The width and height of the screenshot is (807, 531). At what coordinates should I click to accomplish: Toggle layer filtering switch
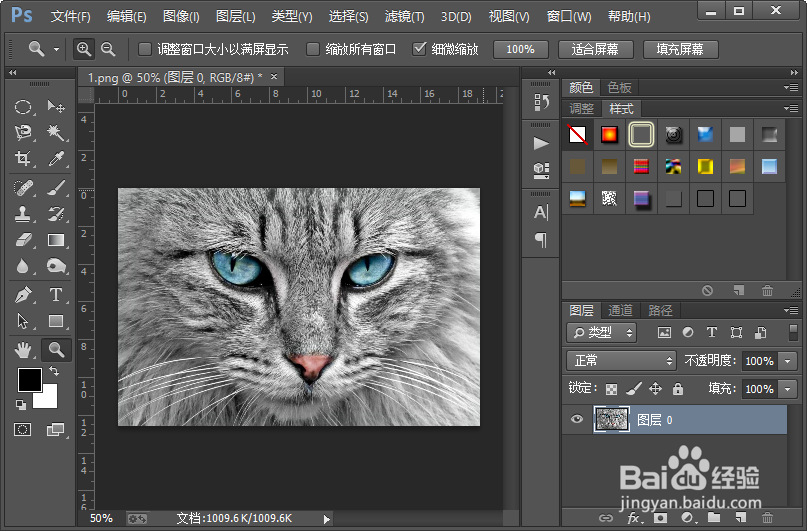pos(793,332)
